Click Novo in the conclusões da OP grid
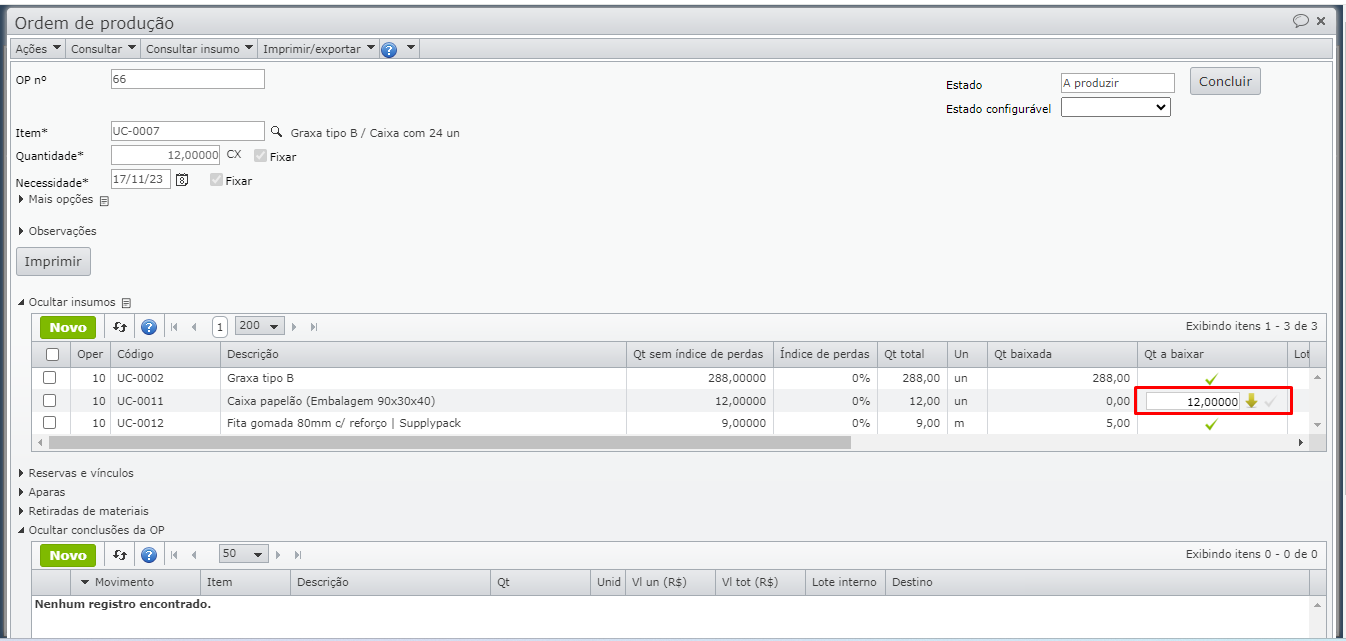This screenshot has width=1346, height=641. pos(68,555)
